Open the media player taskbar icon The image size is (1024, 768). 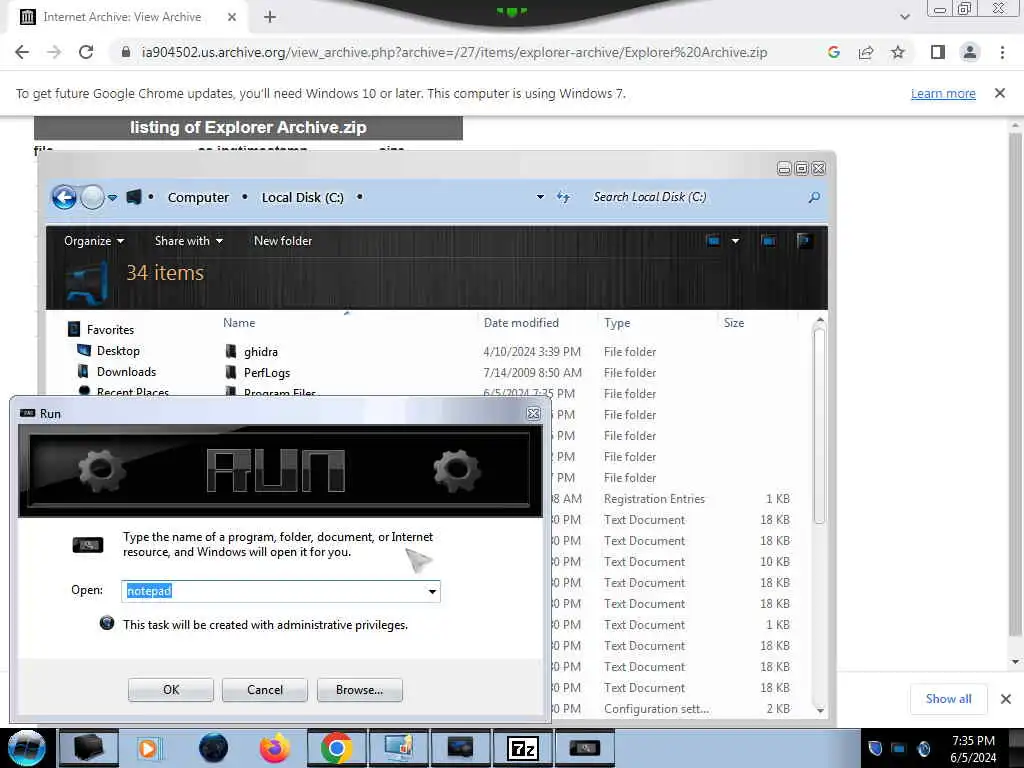[x=150, y=748]
